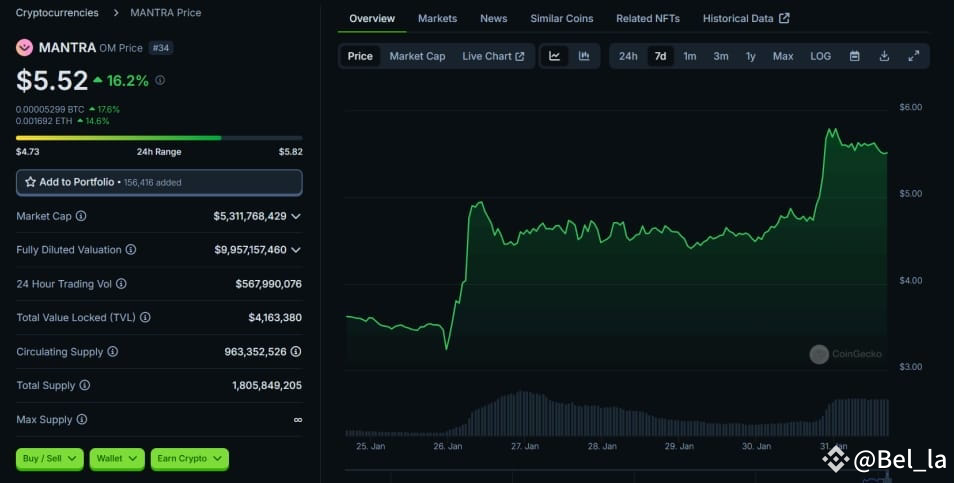The image size is (955, 483).
Task: Open the News tab
Action: [493, 18]
